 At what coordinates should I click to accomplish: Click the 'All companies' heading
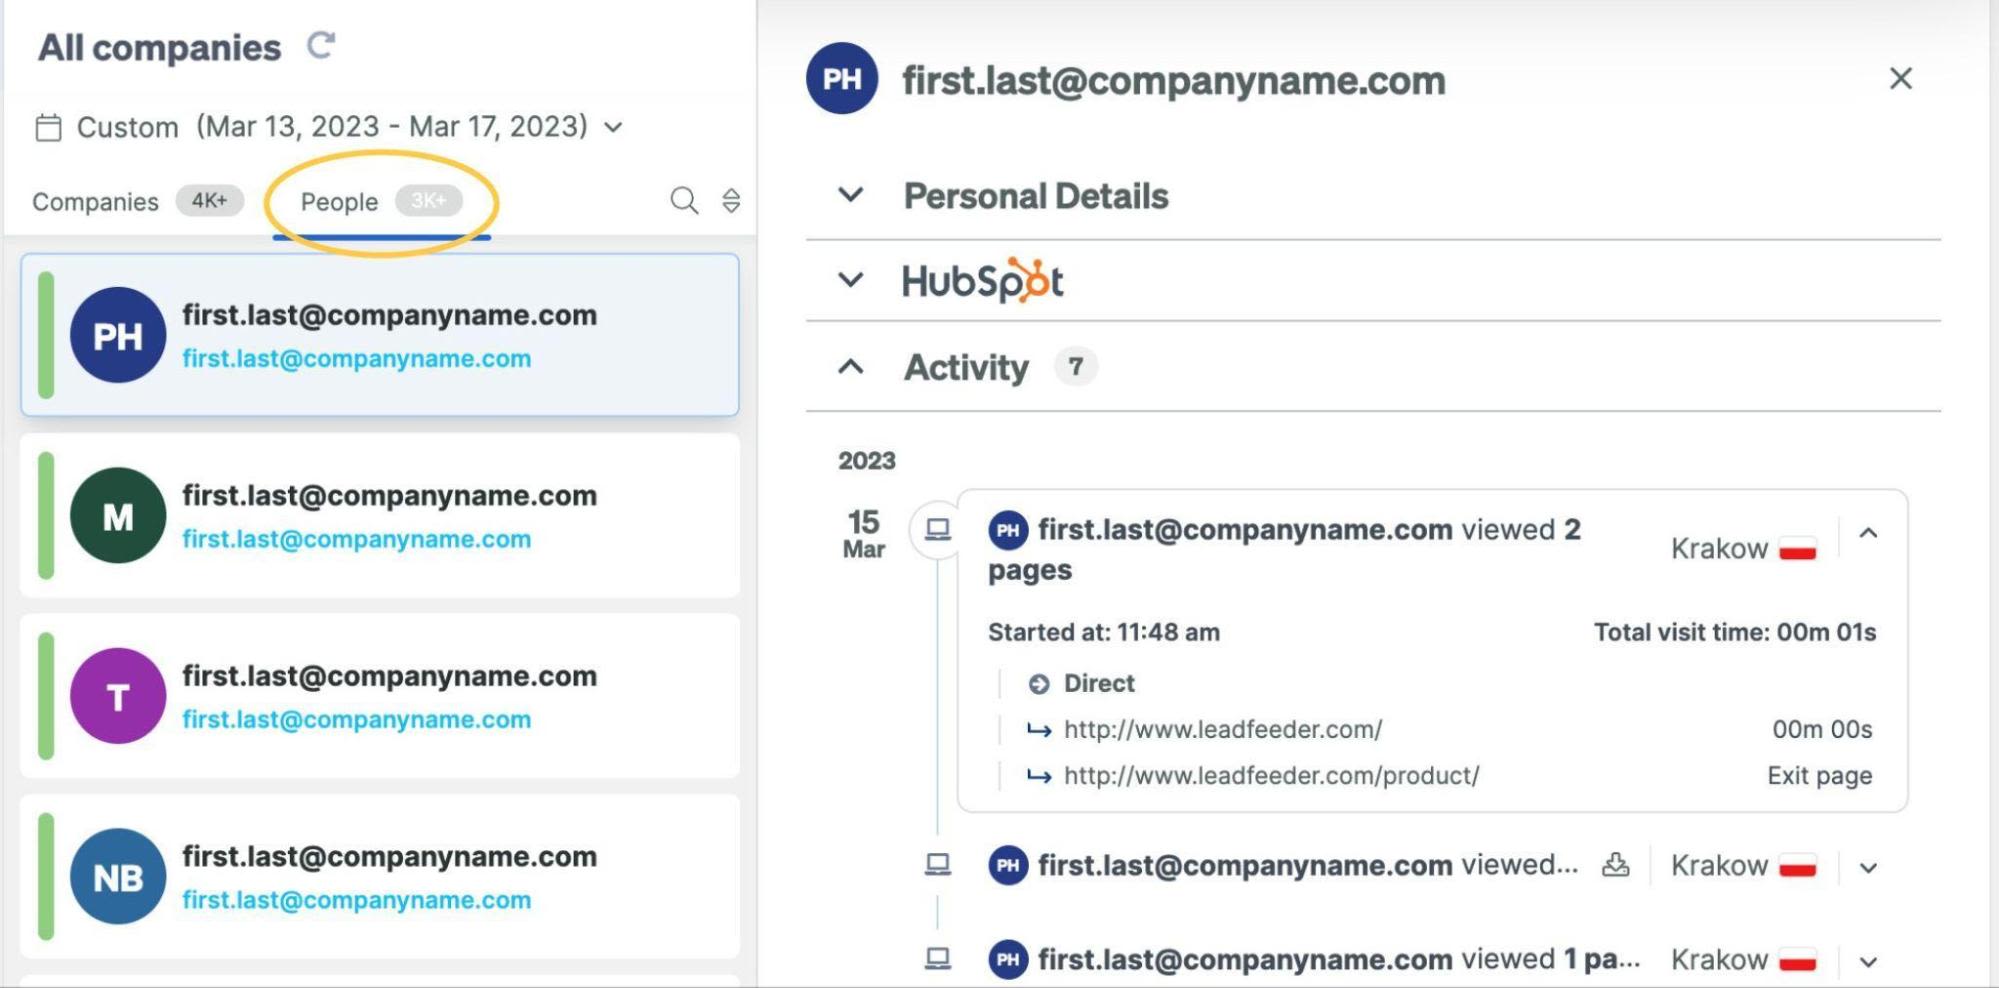pos(160,48)
